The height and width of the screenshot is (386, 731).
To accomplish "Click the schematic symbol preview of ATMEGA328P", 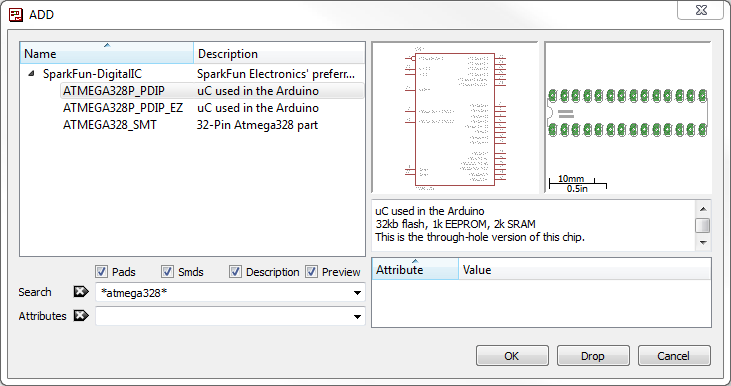I will [455, 117].
